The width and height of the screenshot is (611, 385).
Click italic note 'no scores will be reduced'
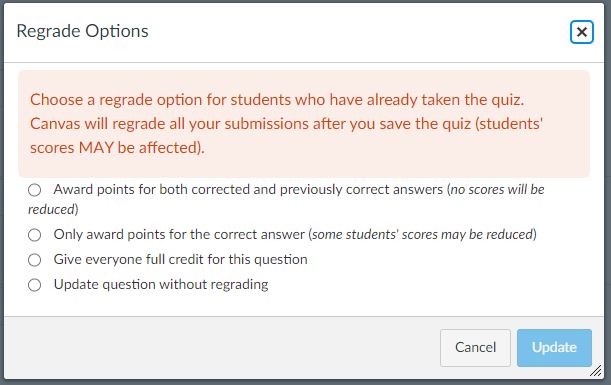(x=286, y=199)
